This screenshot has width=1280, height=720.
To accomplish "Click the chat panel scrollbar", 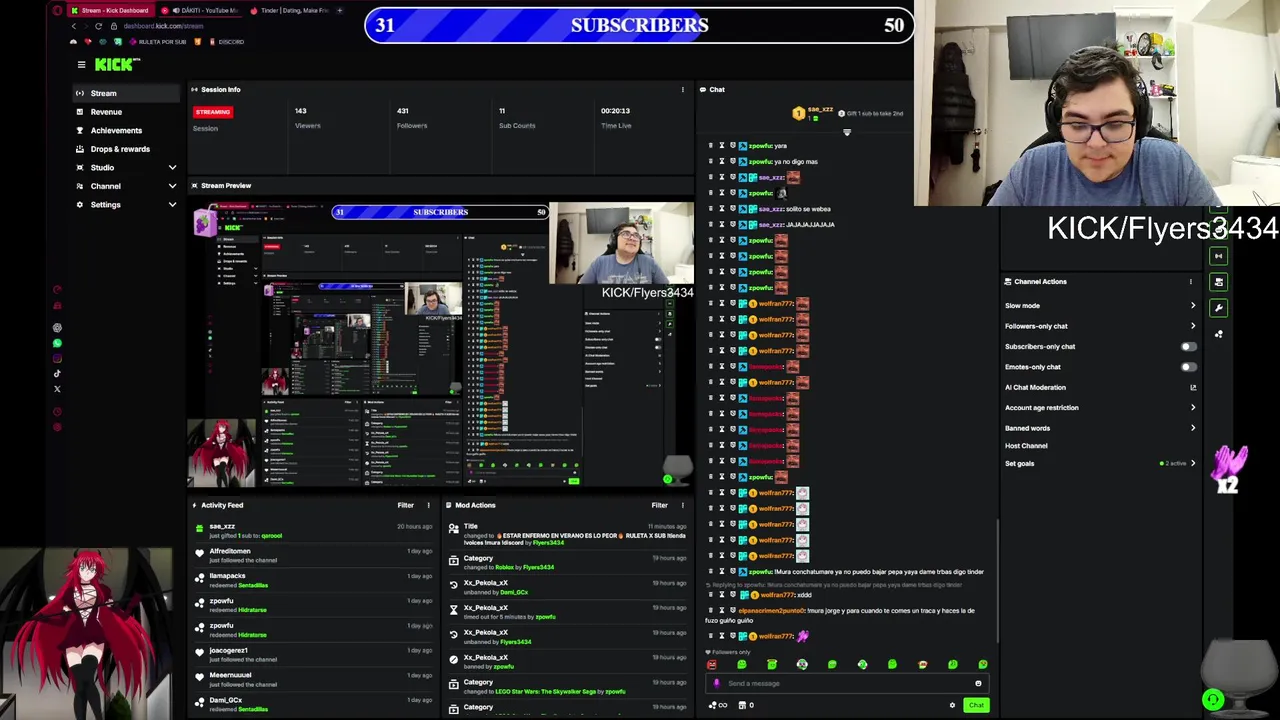I will [x=997, y=583].
